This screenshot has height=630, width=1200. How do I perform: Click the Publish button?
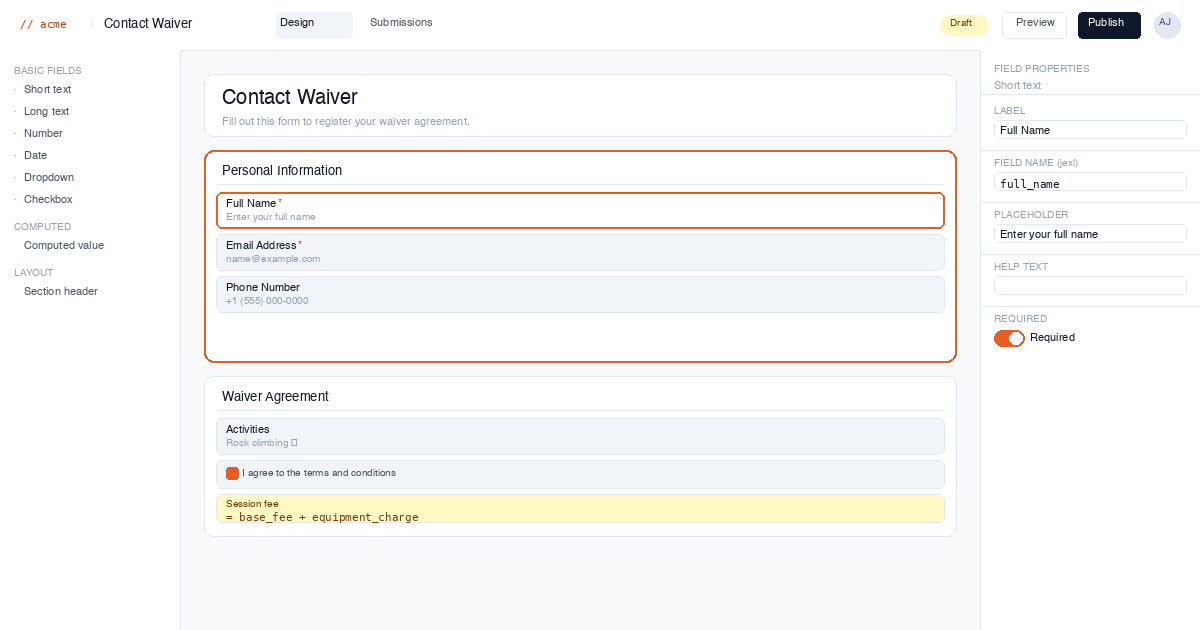pyautogui.click(x=1109, y=25)
